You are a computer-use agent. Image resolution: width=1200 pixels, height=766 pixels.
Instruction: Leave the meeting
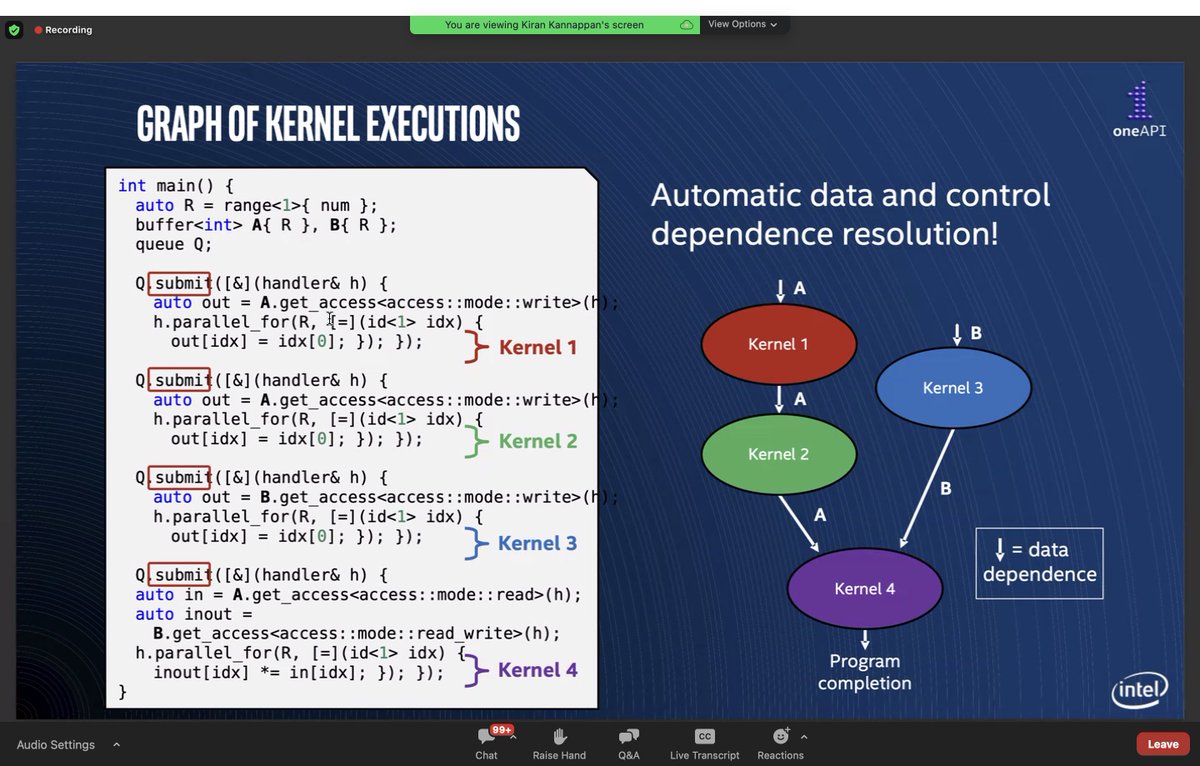coord(1163,744)
